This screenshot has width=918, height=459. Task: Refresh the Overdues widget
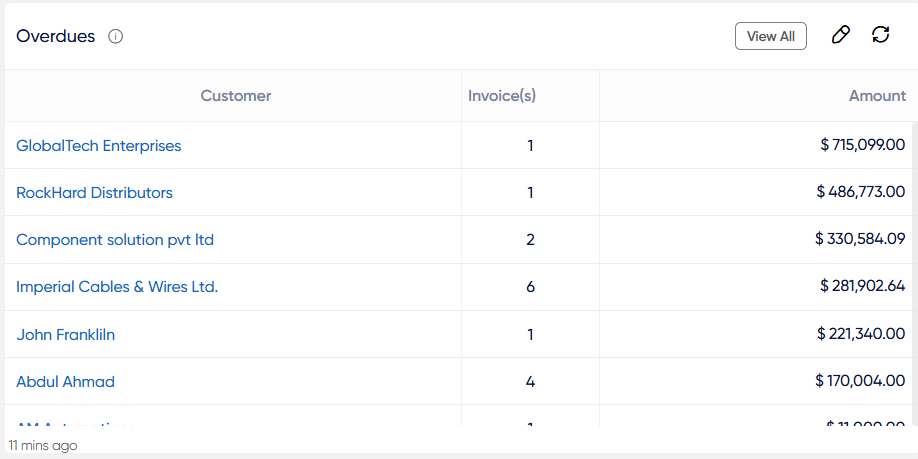pyautogui.click(x=881, y=35)
